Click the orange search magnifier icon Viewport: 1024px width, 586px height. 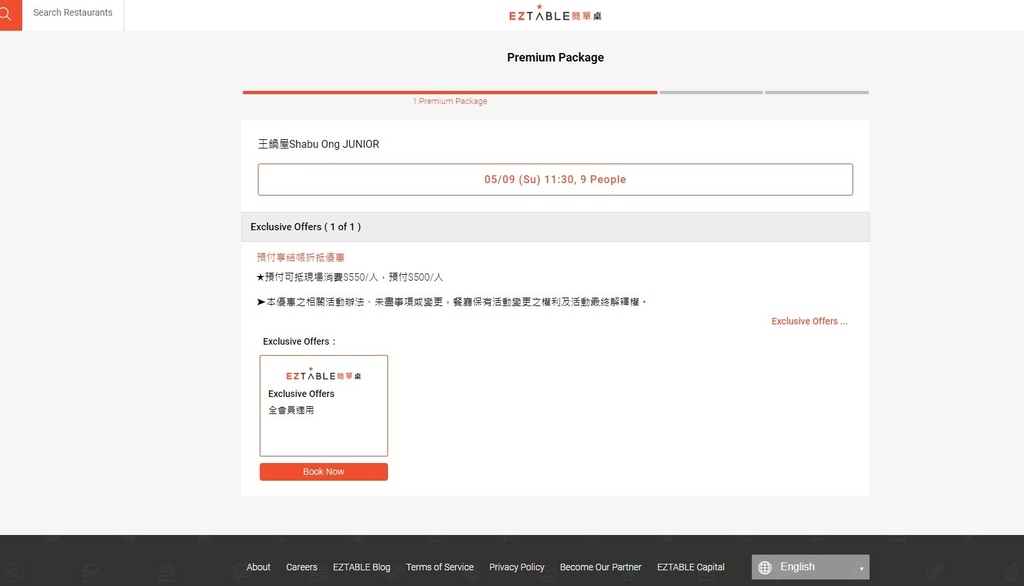[7, 13]
